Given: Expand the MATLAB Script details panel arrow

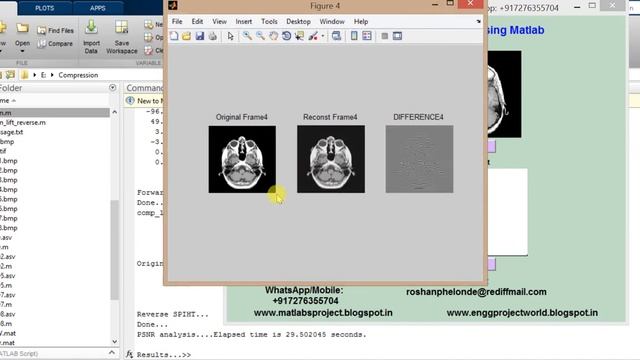Looking at the screenshot, I should click(112, 353).
